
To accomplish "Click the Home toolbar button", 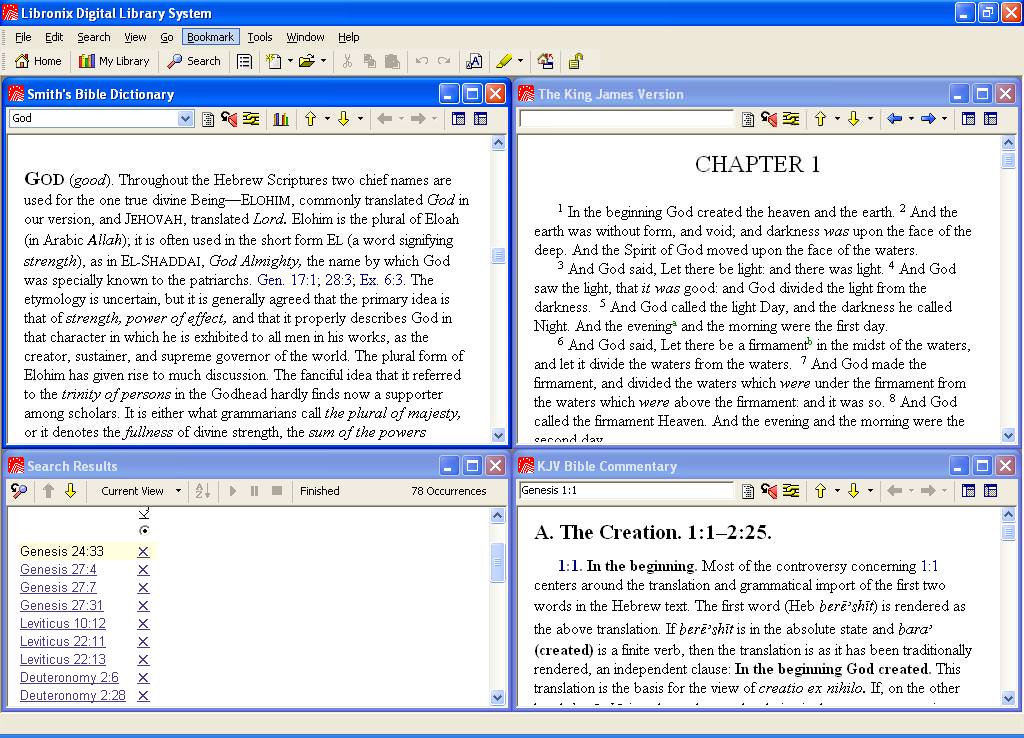I will [x=38, y=61].
